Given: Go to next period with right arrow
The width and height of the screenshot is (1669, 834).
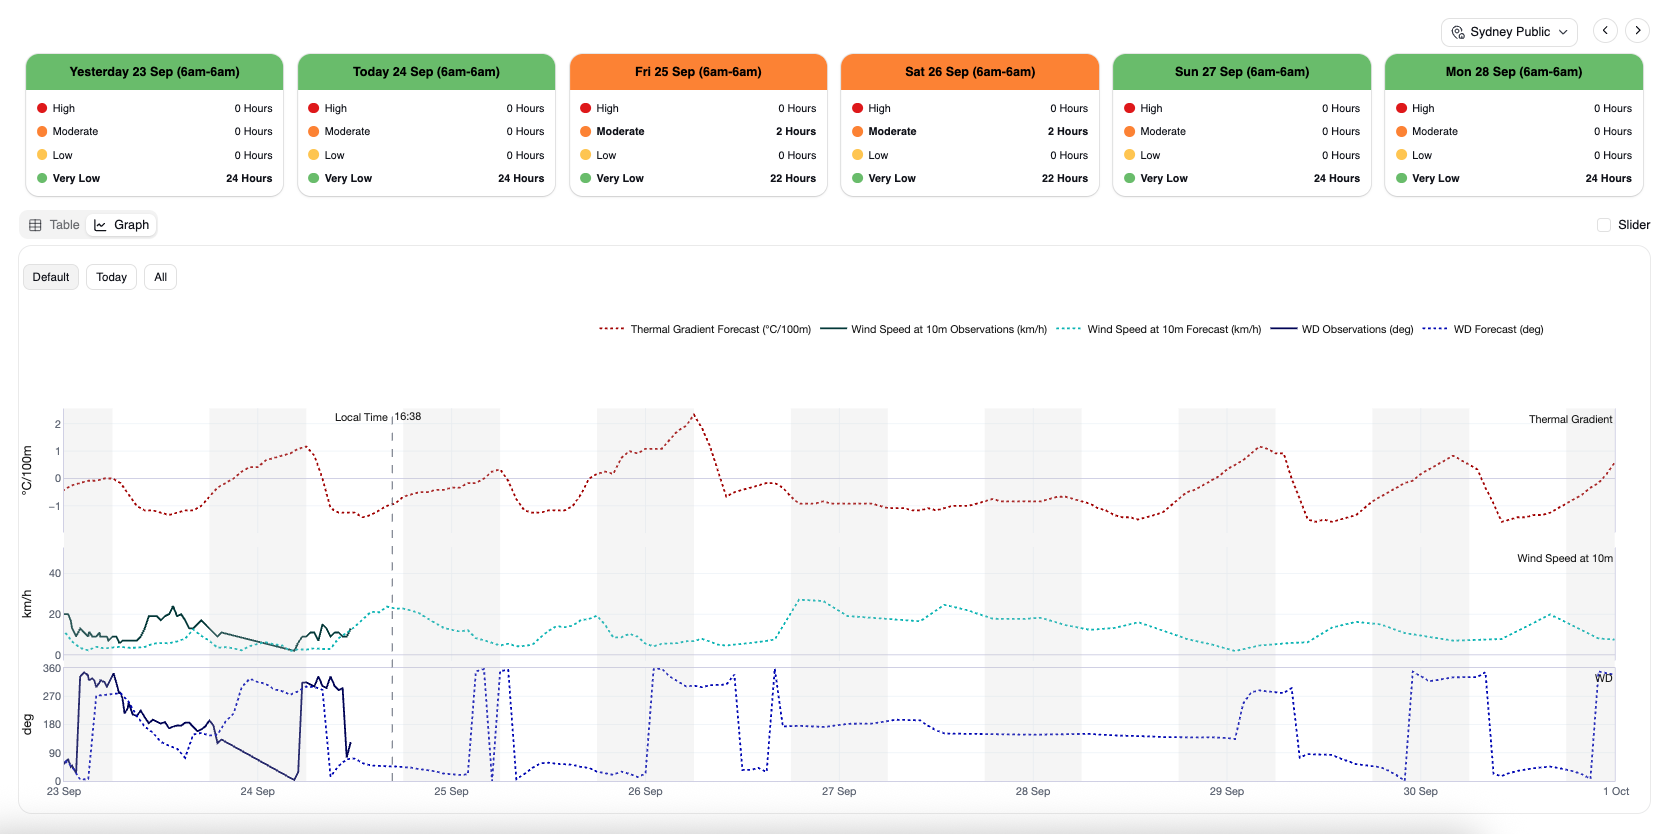Looking at the screenshot, I should click(x=1638, y=31).
